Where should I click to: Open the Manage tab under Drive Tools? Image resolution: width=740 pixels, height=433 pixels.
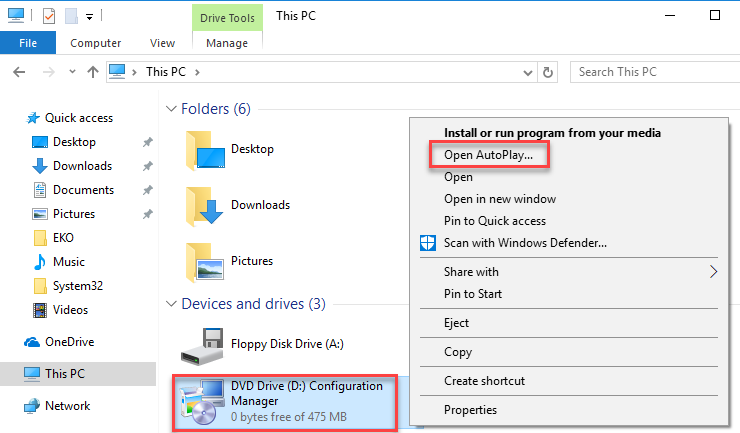click(x=227, y=43)
